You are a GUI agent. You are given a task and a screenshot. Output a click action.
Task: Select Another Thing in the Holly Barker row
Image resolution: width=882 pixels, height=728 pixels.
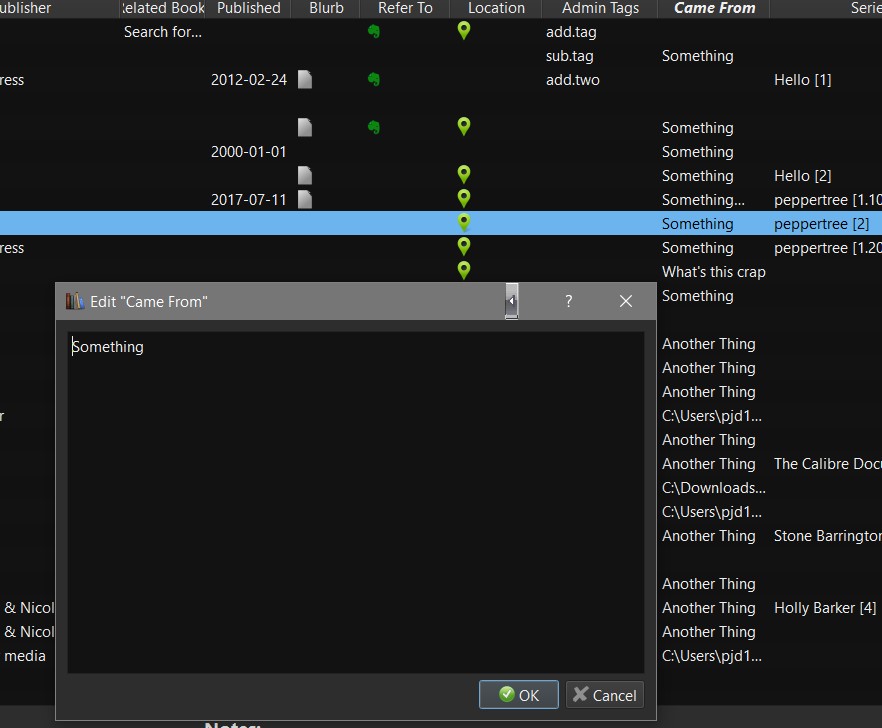pyautogui.click(x=708, y=608)
